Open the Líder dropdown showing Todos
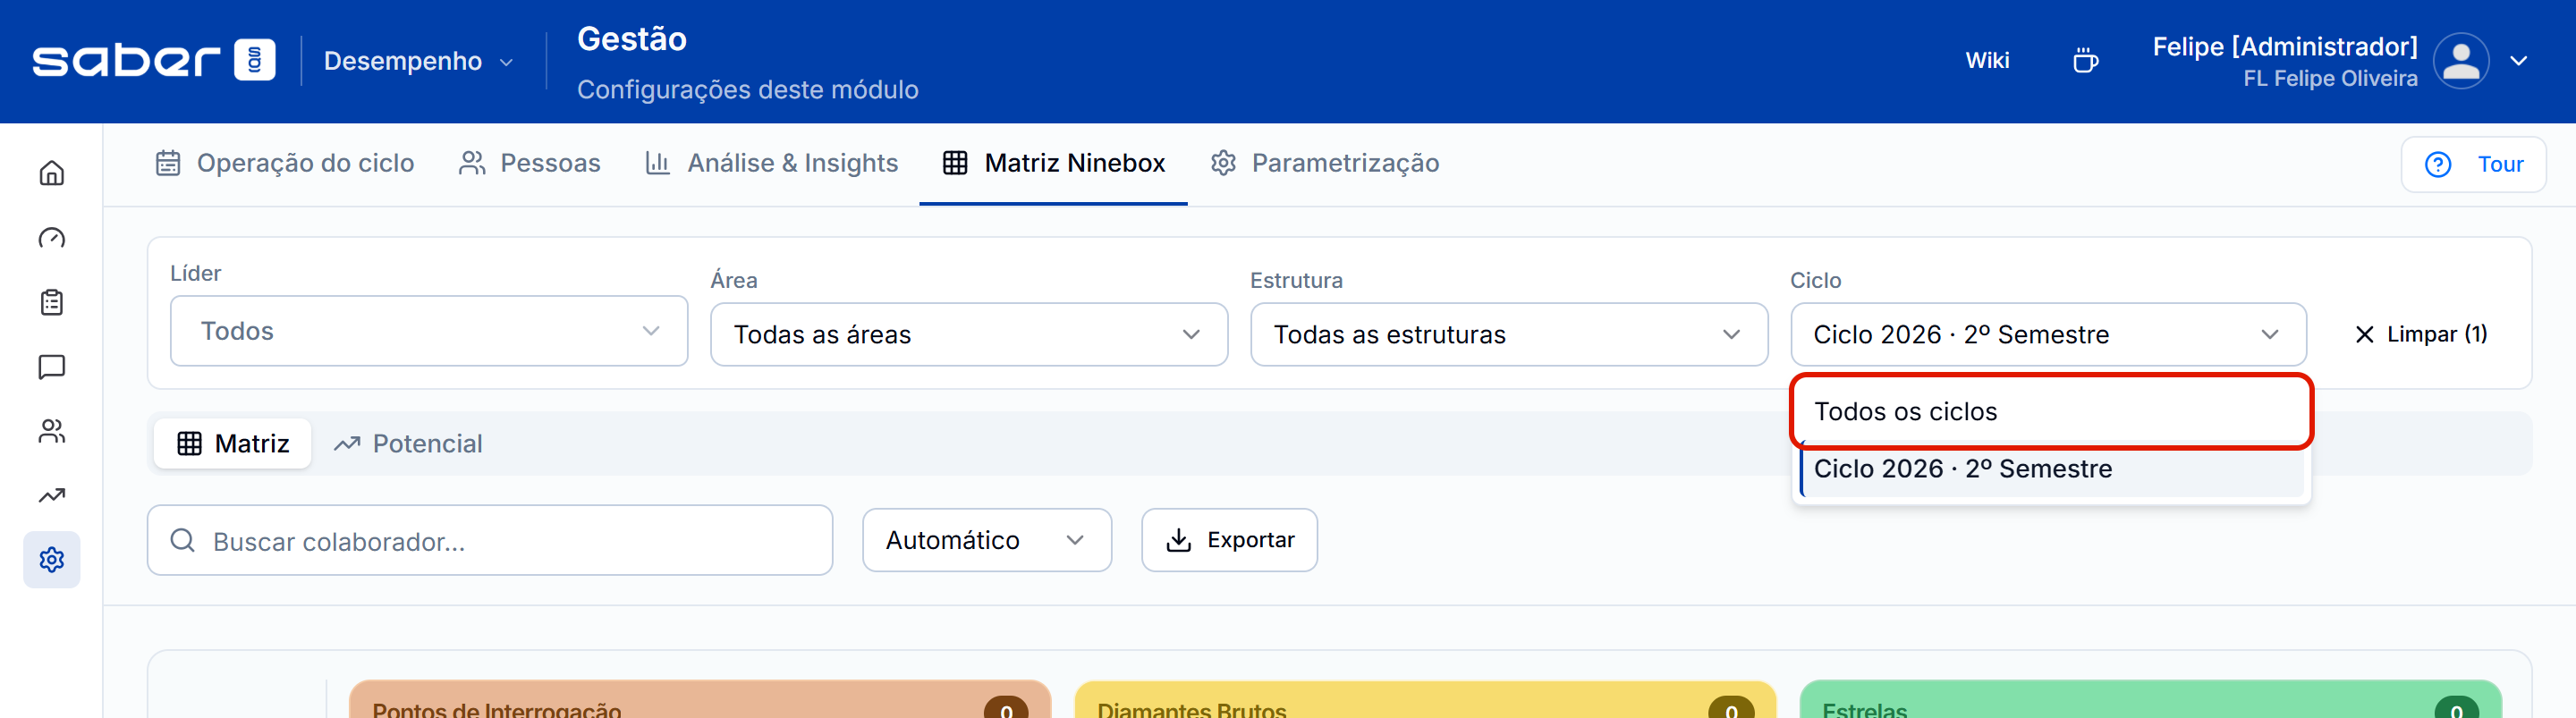 point(429,331)
